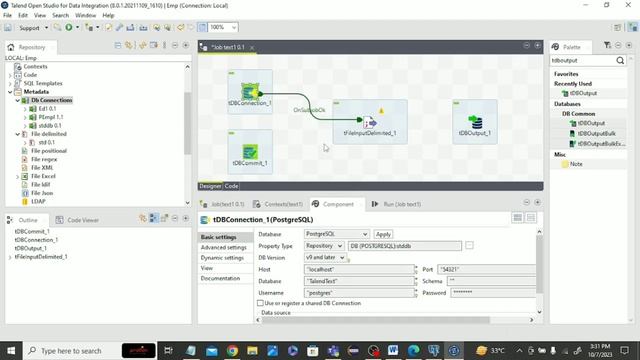Open the Code Viewer tab
Viewport: 640px width, 360px height.
(78, 220)
